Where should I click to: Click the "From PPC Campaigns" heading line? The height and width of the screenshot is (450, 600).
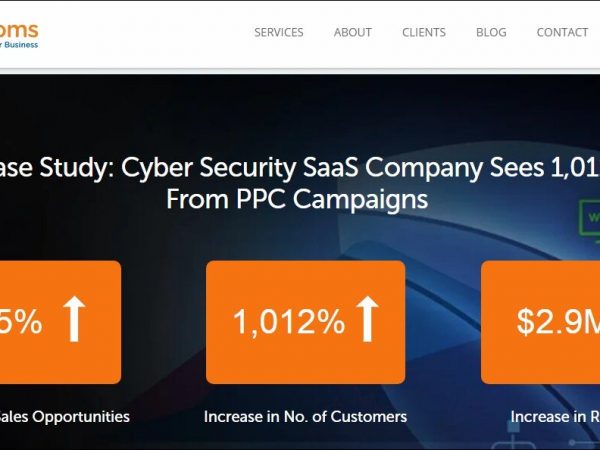tap(296, 199)
